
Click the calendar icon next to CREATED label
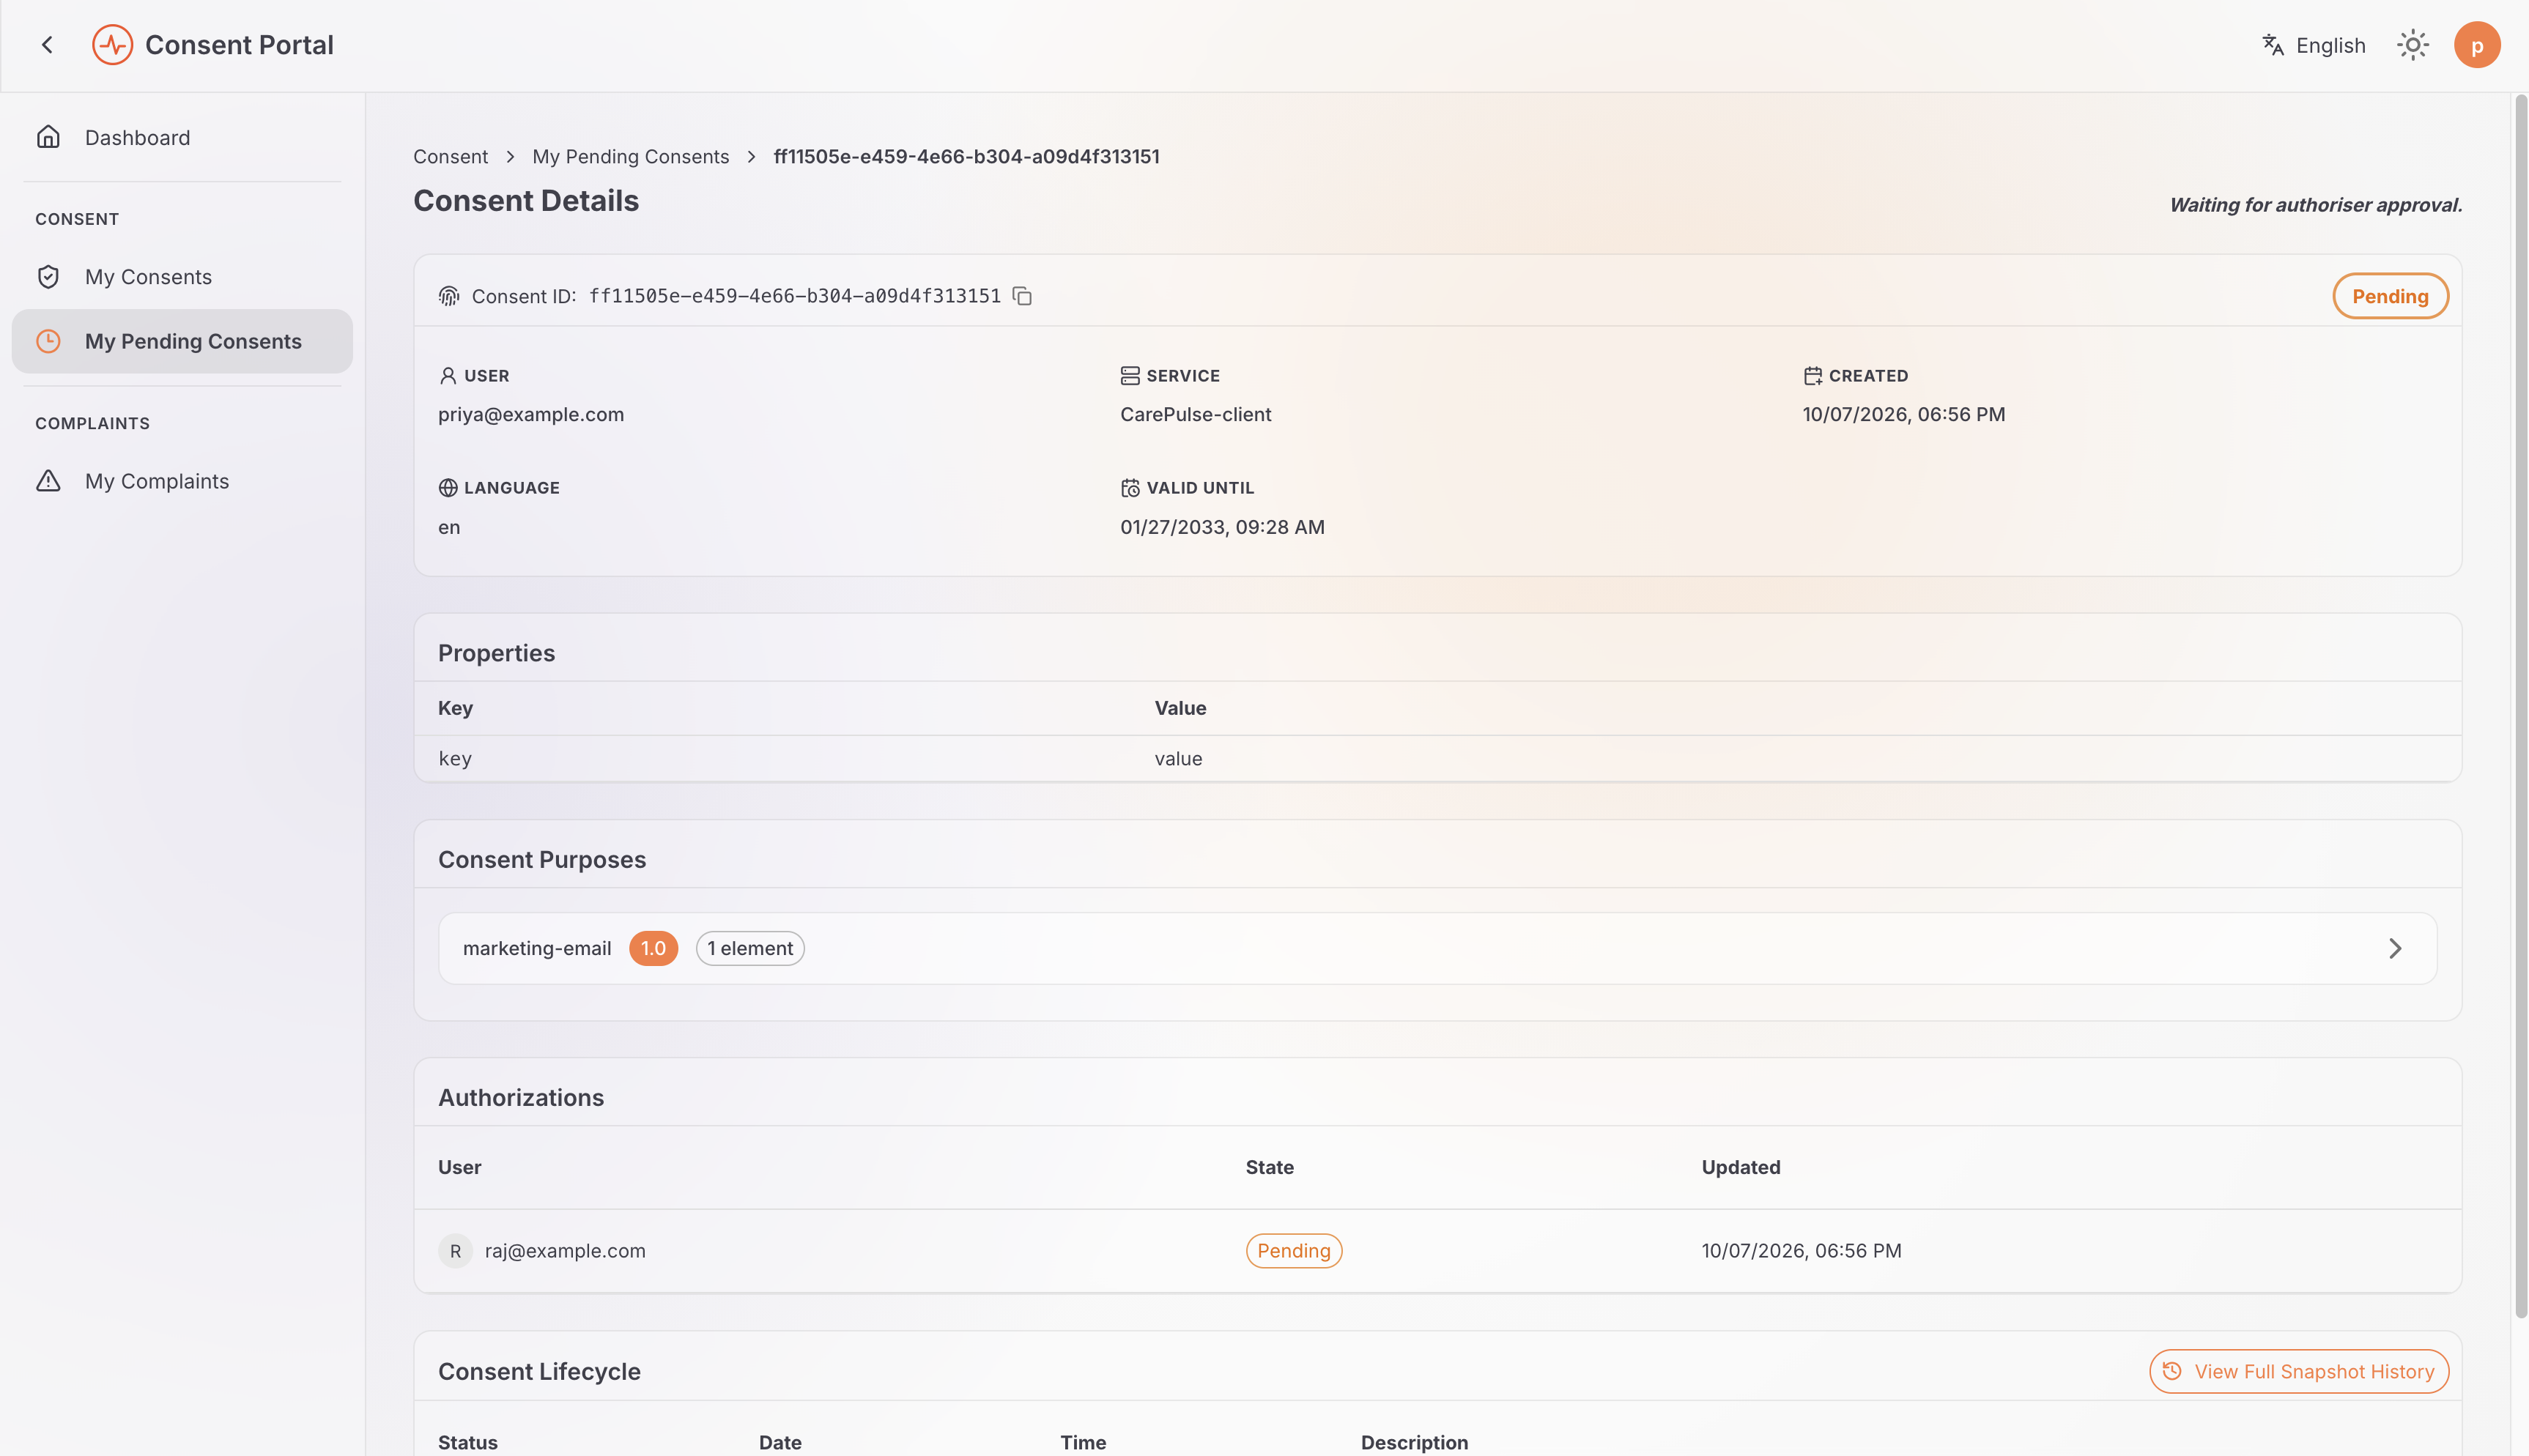1812,376
